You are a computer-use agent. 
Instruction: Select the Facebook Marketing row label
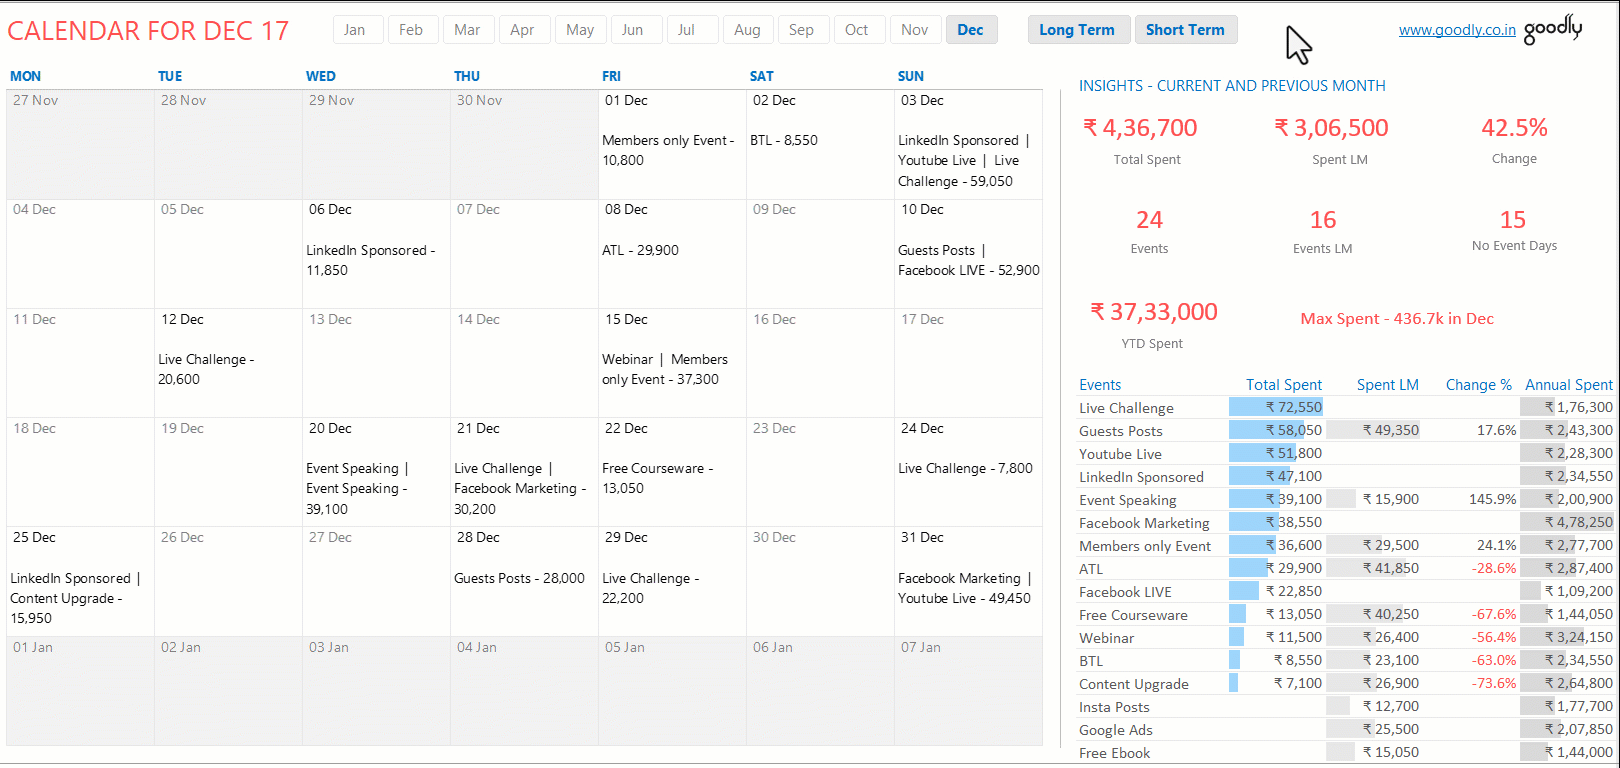[x=1144, y=523]
